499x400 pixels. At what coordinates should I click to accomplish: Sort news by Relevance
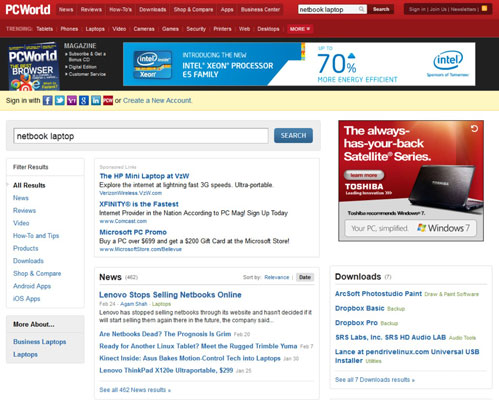coord(277,277)
